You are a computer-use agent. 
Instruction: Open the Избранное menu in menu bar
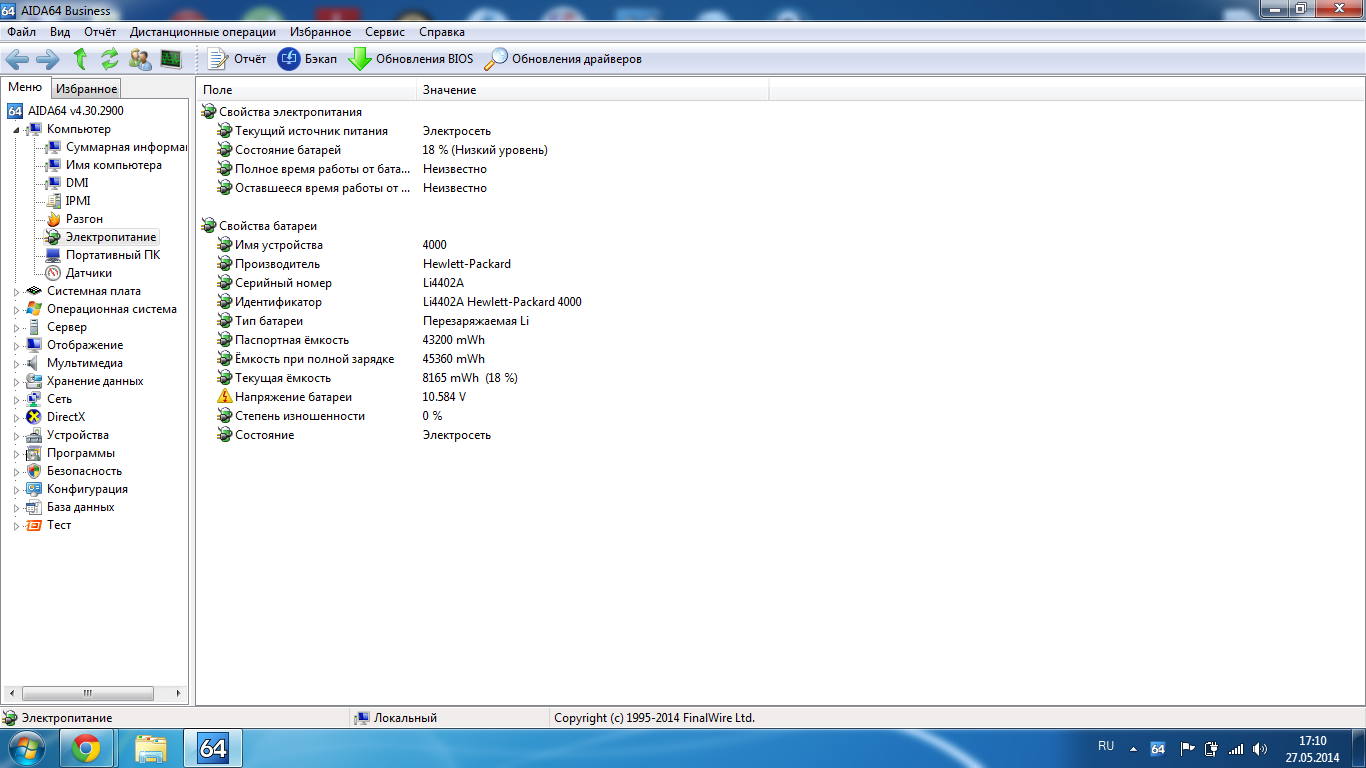[321, 32]
